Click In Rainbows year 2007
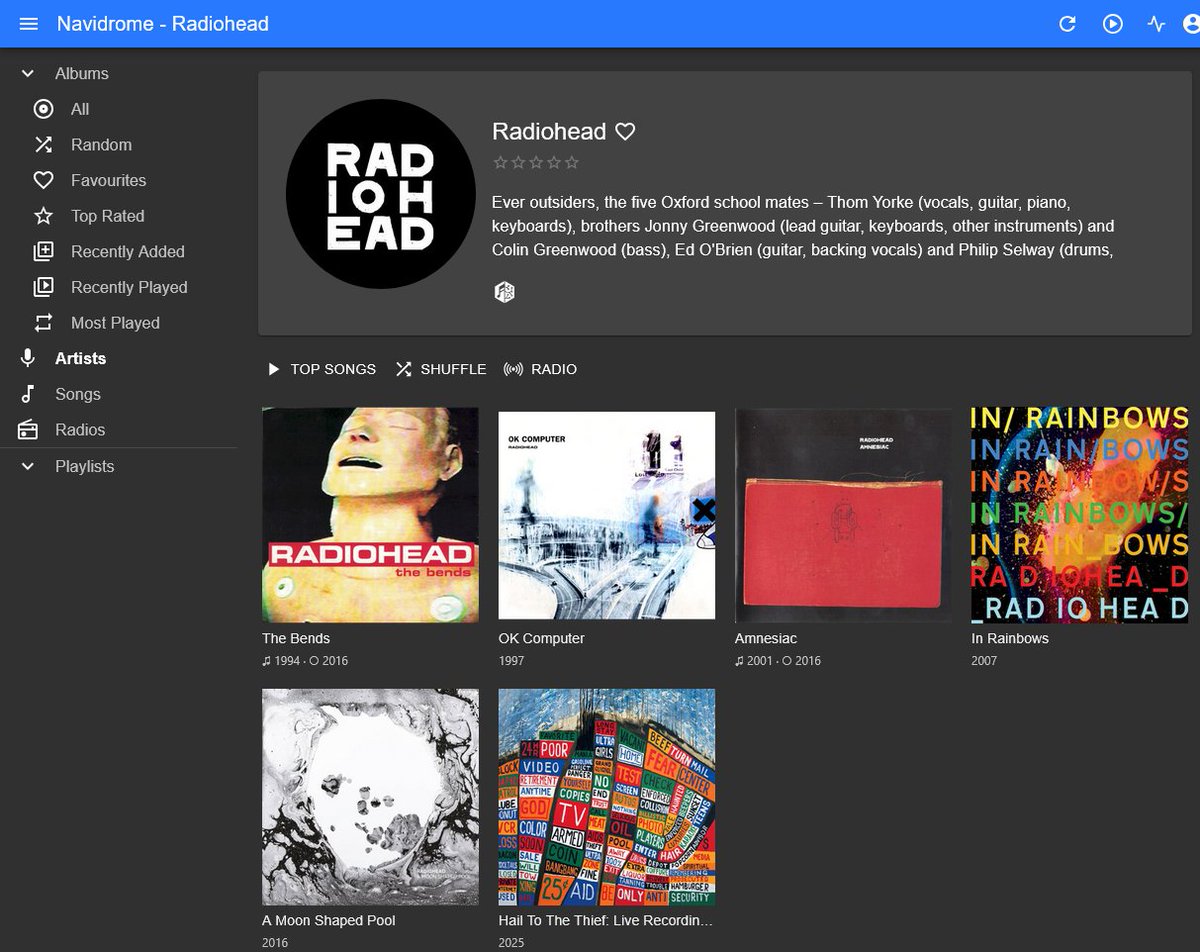Viewport: 1200px width, 952px height. click(x=984, y=660)
